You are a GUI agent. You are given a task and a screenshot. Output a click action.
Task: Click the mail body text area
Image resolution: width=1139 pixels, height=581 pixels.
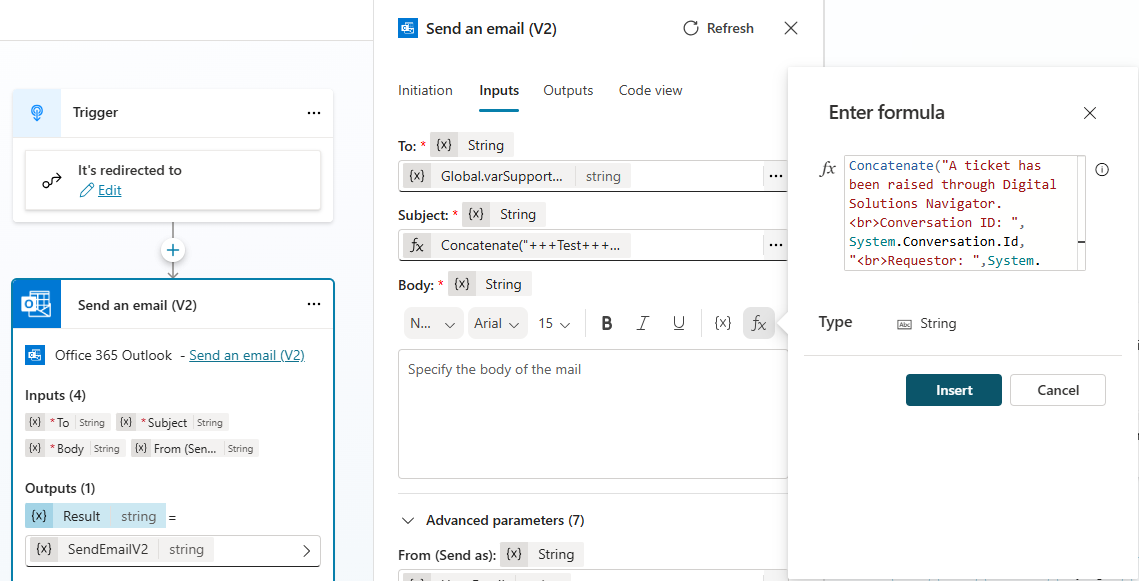tap(593, 414)
